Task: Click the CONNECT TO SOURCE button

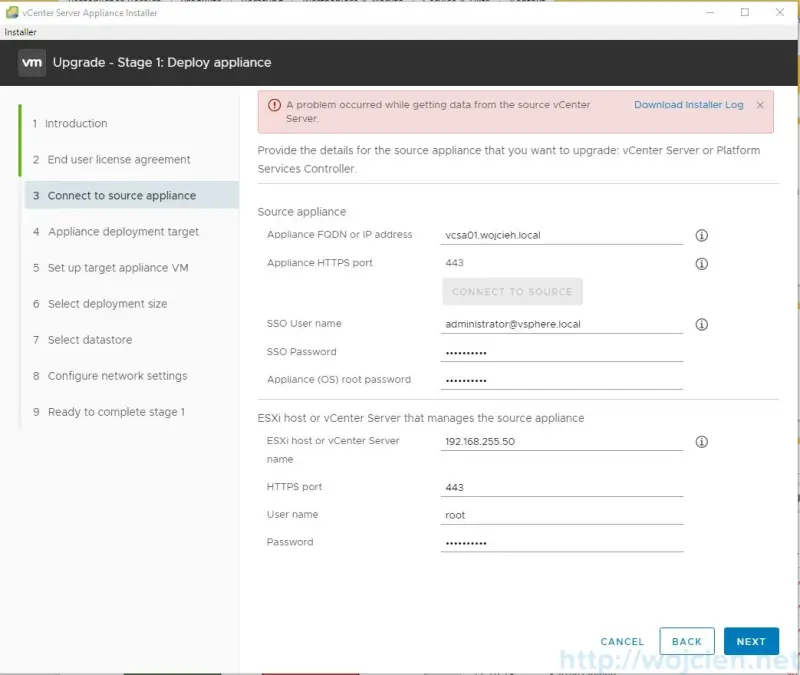Action: pyautogui.click(x=512, y=290)
